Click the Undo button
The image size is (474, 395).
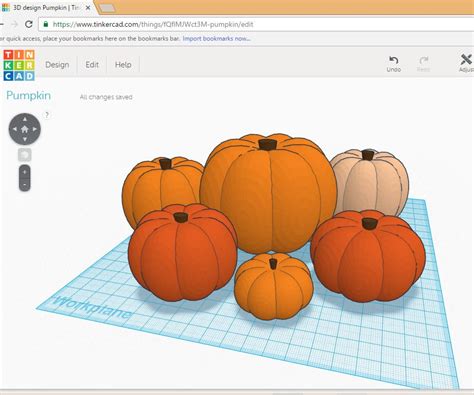pyautogui.click(x=394, y=64)
